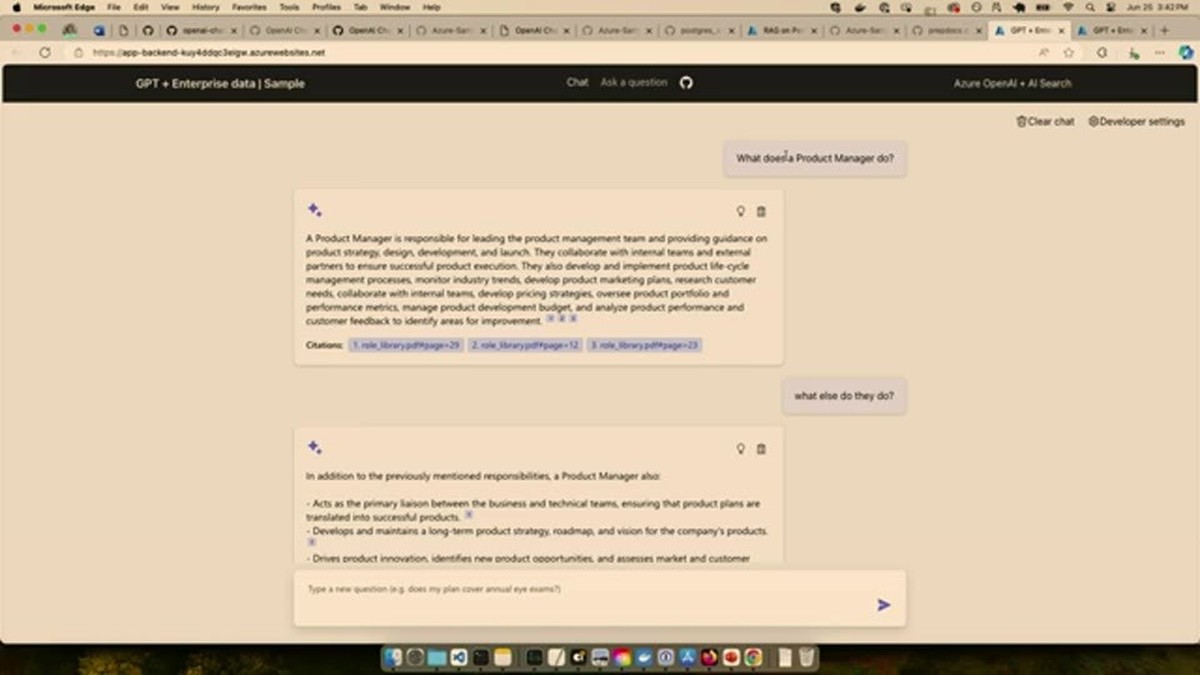Open App Store from the Dock
1200x675 pixels.
pos(688,657)
